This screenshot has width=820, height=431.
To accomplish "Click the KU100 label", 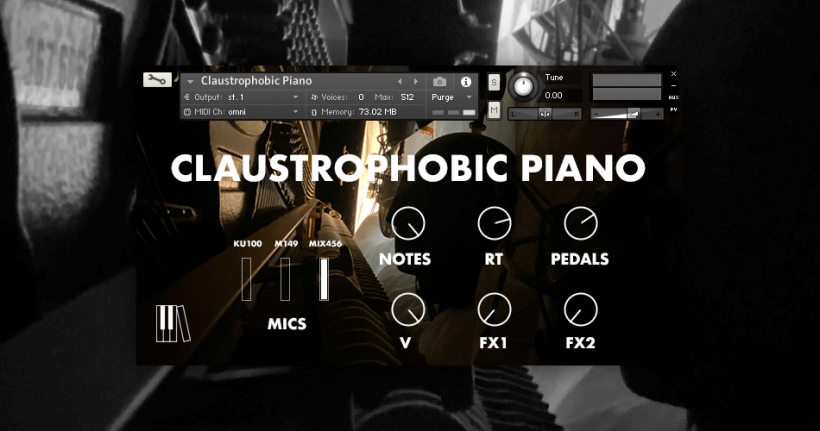I will point(248,244).
